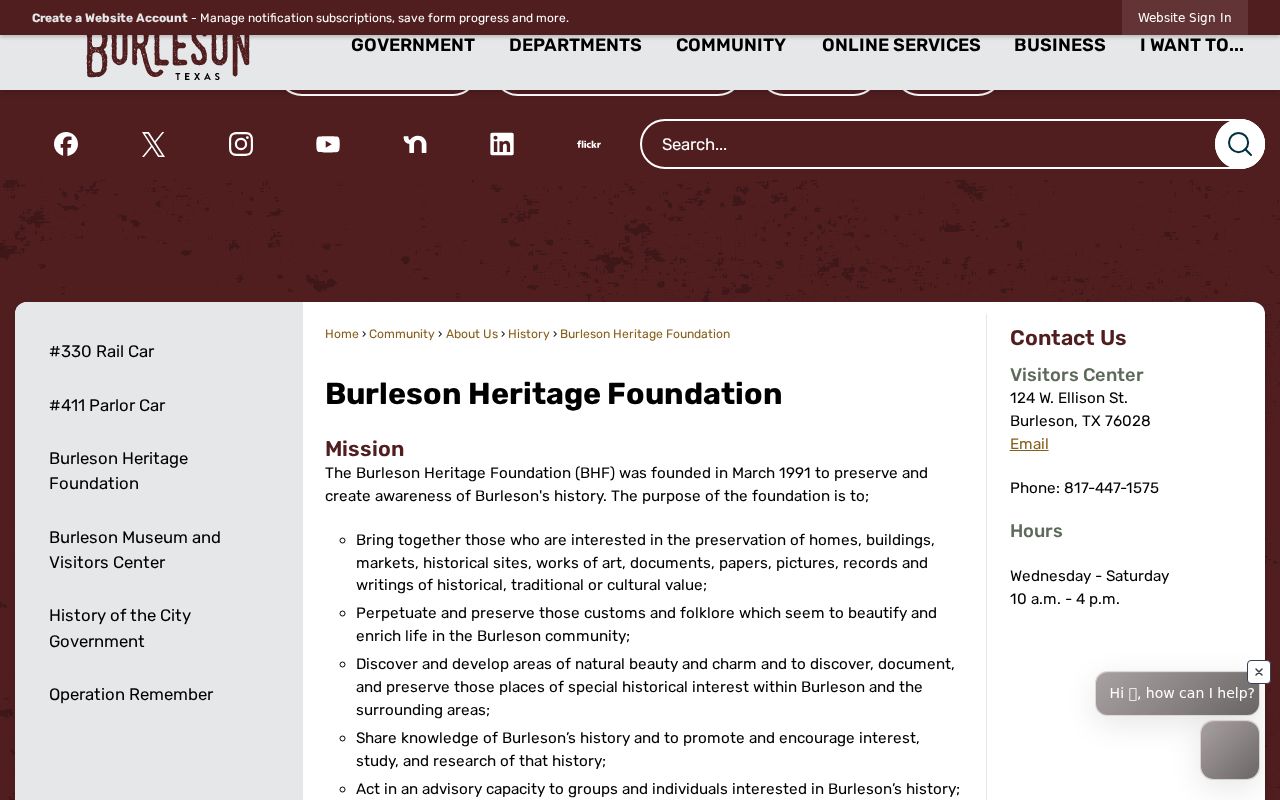Click the phone number 817-447-1575
Viewport: 1280px width, 800px height.
tap(1111, 488)
